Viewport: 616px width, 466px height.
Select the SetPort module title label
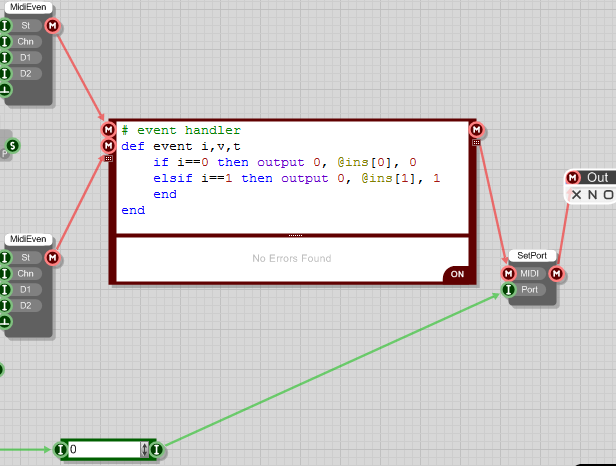point(530,256)
